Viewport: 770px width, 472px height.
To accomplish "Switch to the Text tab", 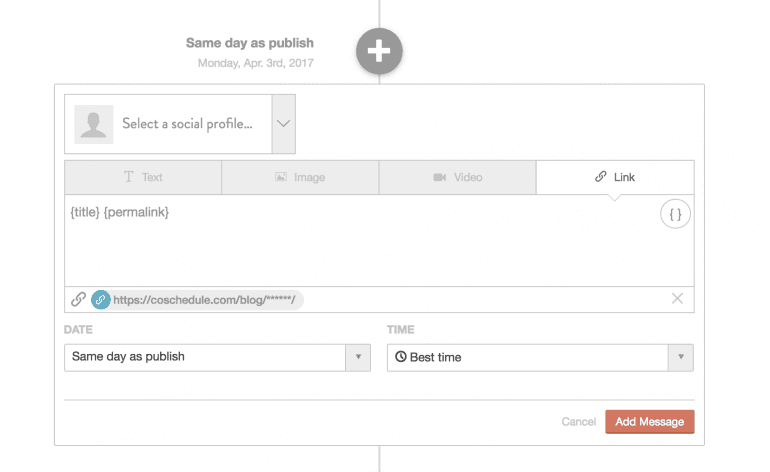I will [x=143, y=177].
